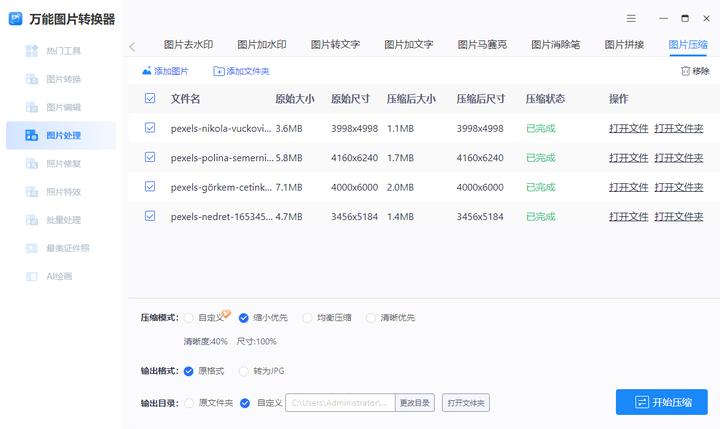Click 打开文件夹 for pexels-görkem-cetink row
The width and height of the screenshot is (720, 429).
pyautogui.click(x=679, y=187)
